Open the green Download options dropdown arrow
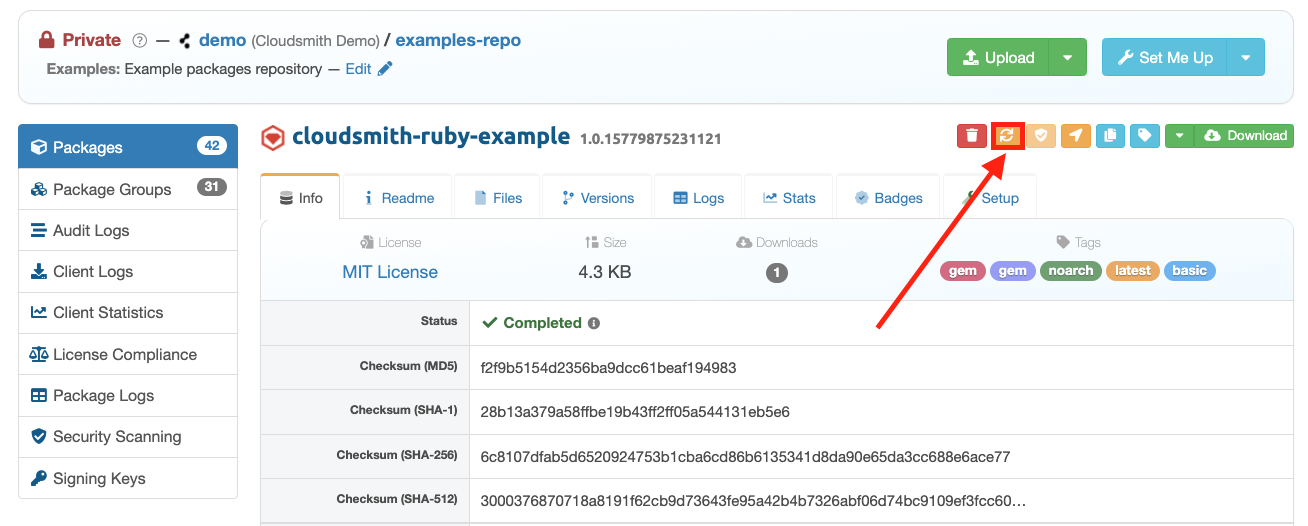This screenshot has width=1308, height=526. (1180, 136)
